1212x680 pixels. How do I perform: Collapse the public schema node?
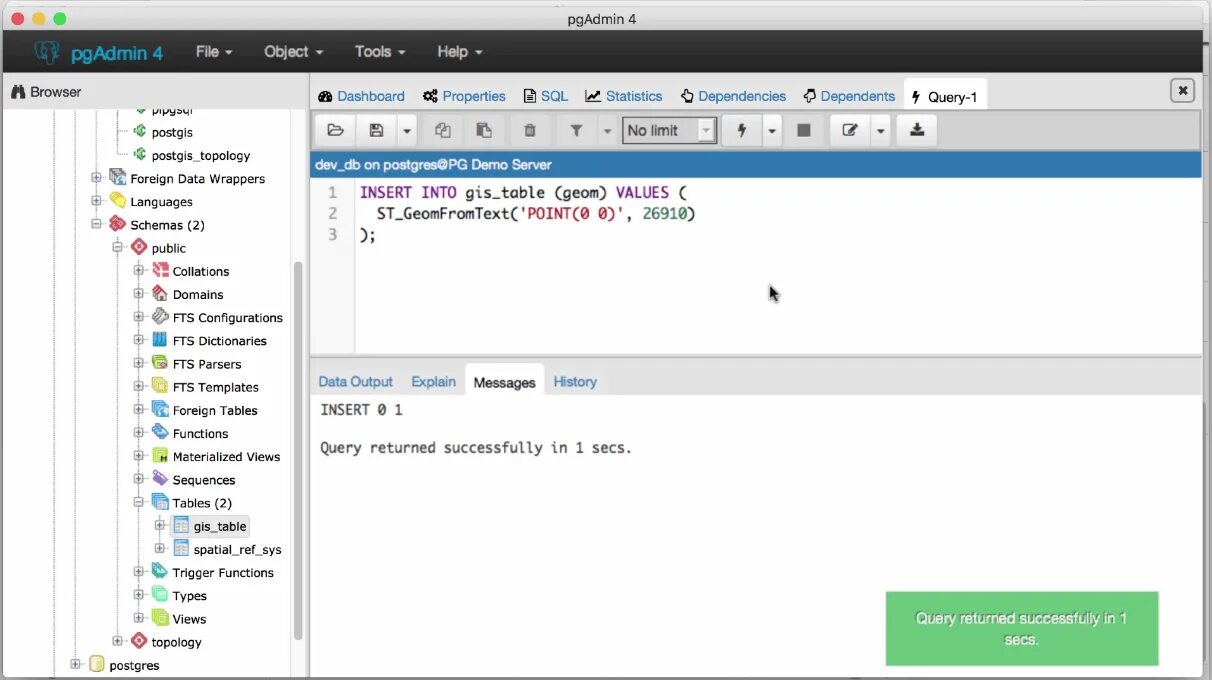[118, 247]
